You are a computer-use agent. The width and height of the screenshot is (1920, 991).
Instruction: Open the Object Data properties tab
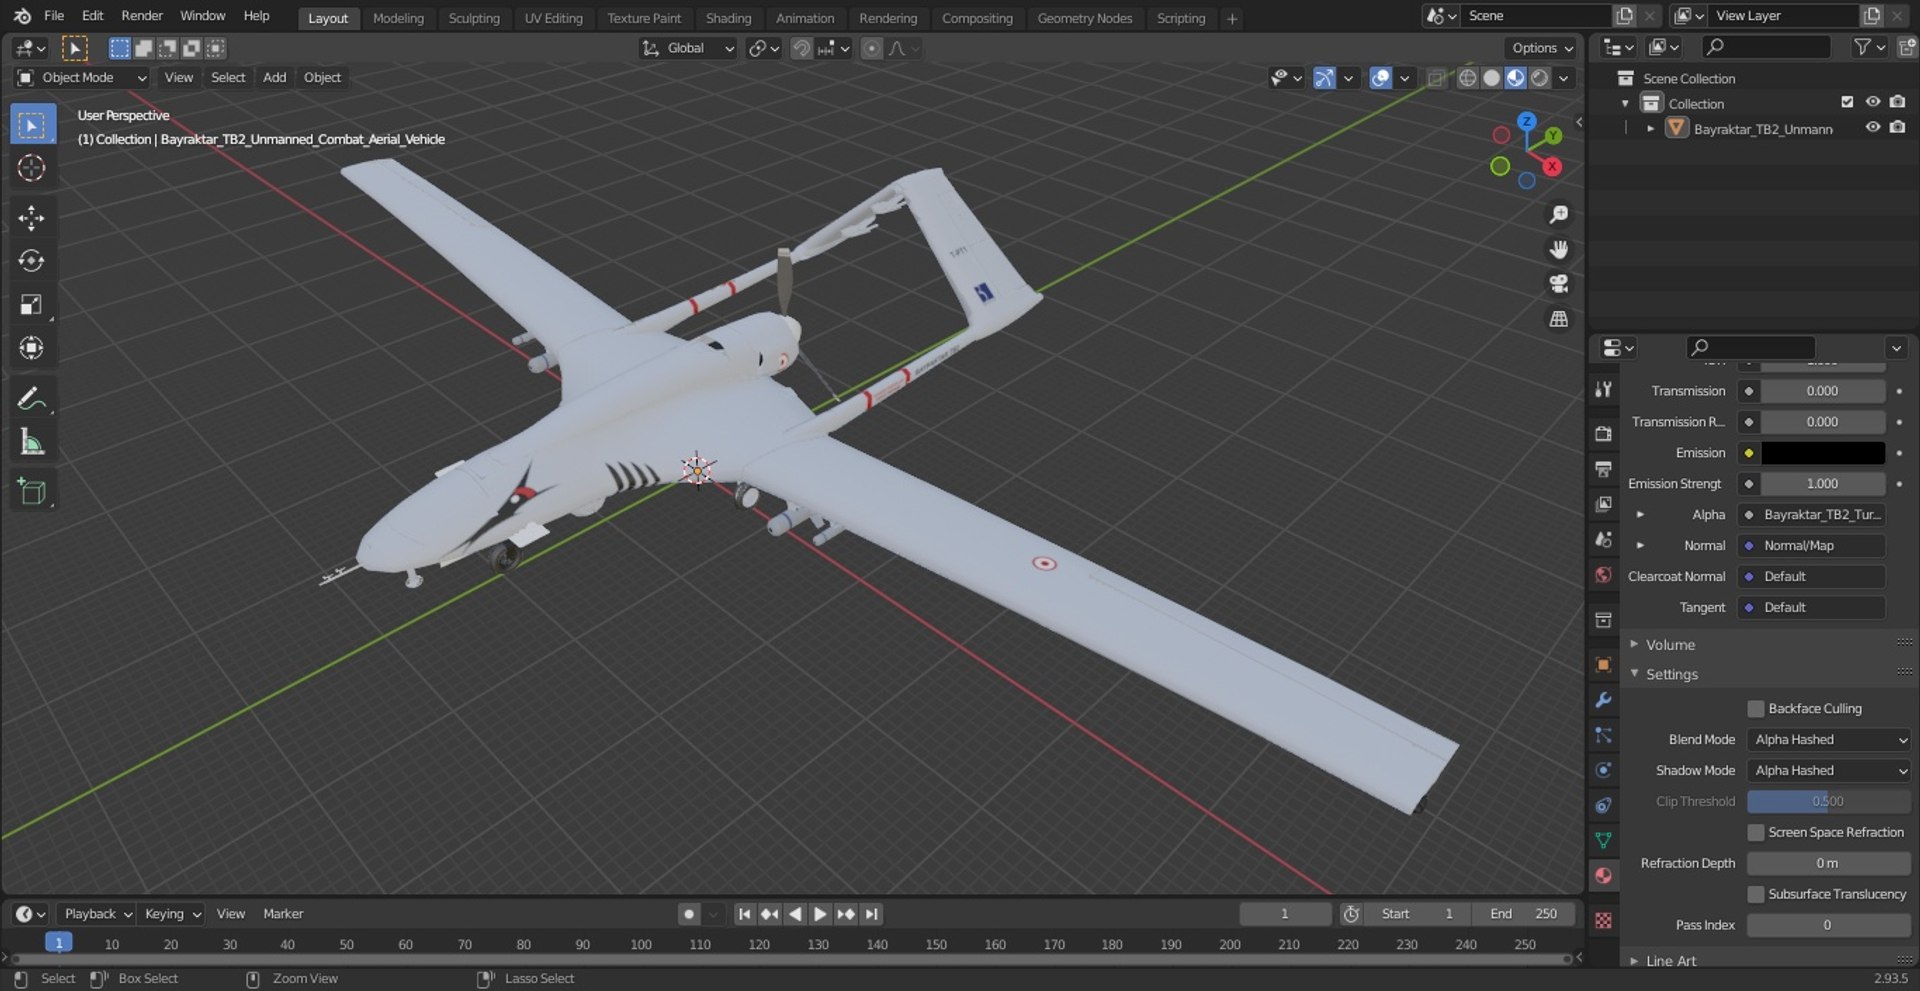[1603, 841]
